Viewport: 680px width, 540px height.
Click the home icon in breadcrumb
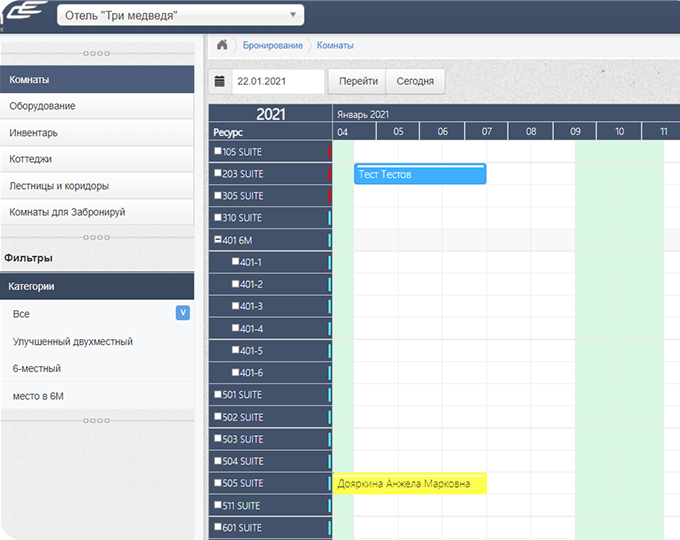222,45
